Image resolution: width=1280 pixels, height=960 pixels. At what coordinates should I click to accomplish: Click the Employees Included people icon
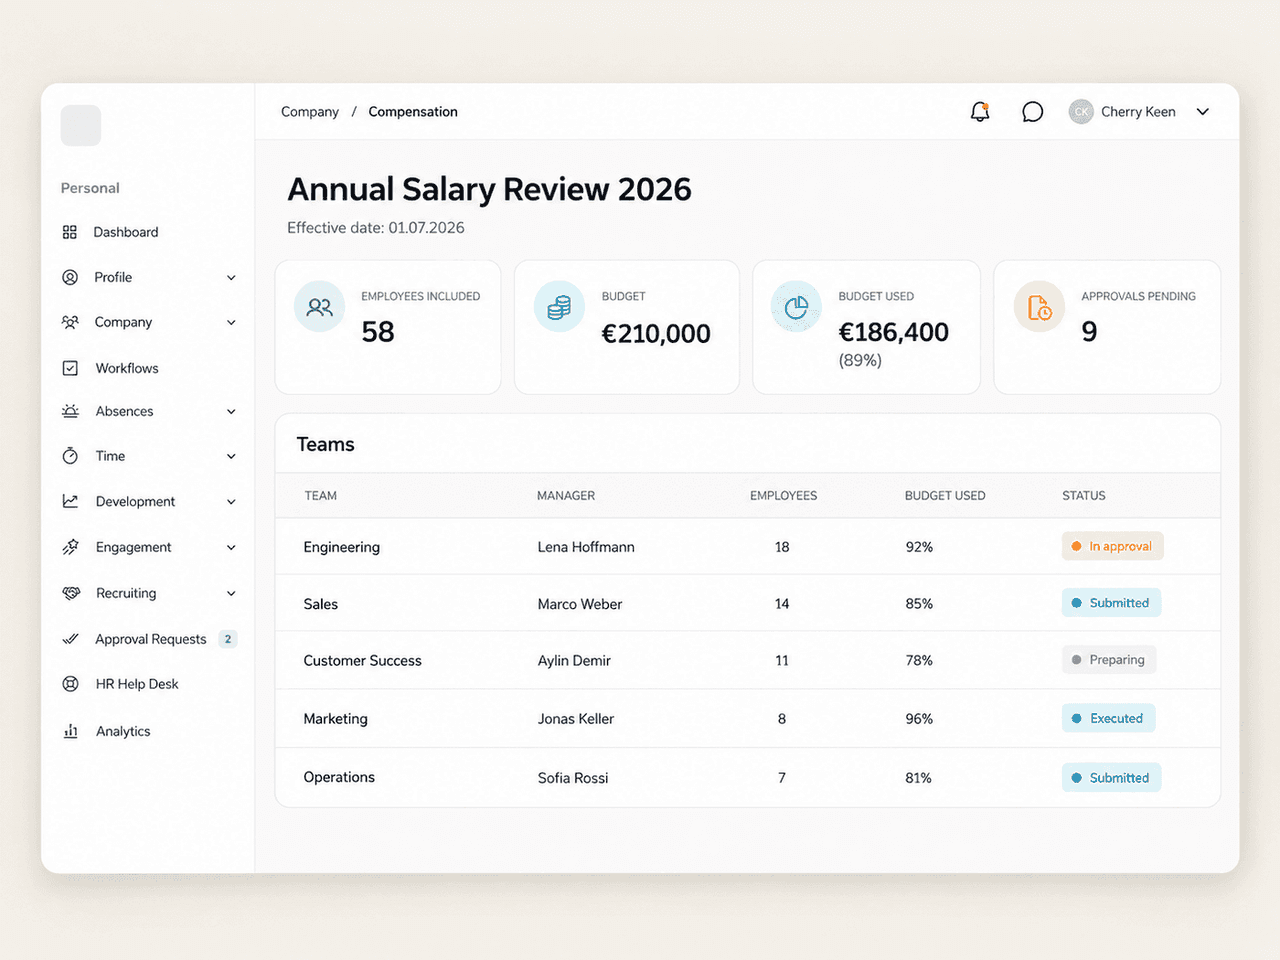click(x=320, y=307)
